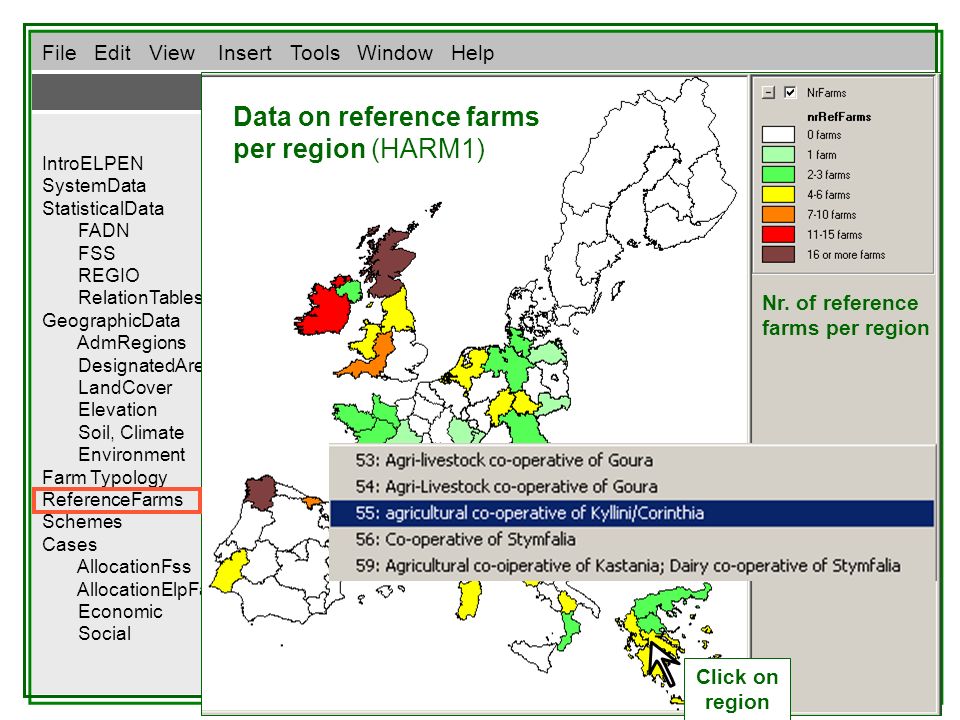This screenshot has width=960, height=720.
Task: Select SystemData in the sidebar
Action: tap(94, 186)
